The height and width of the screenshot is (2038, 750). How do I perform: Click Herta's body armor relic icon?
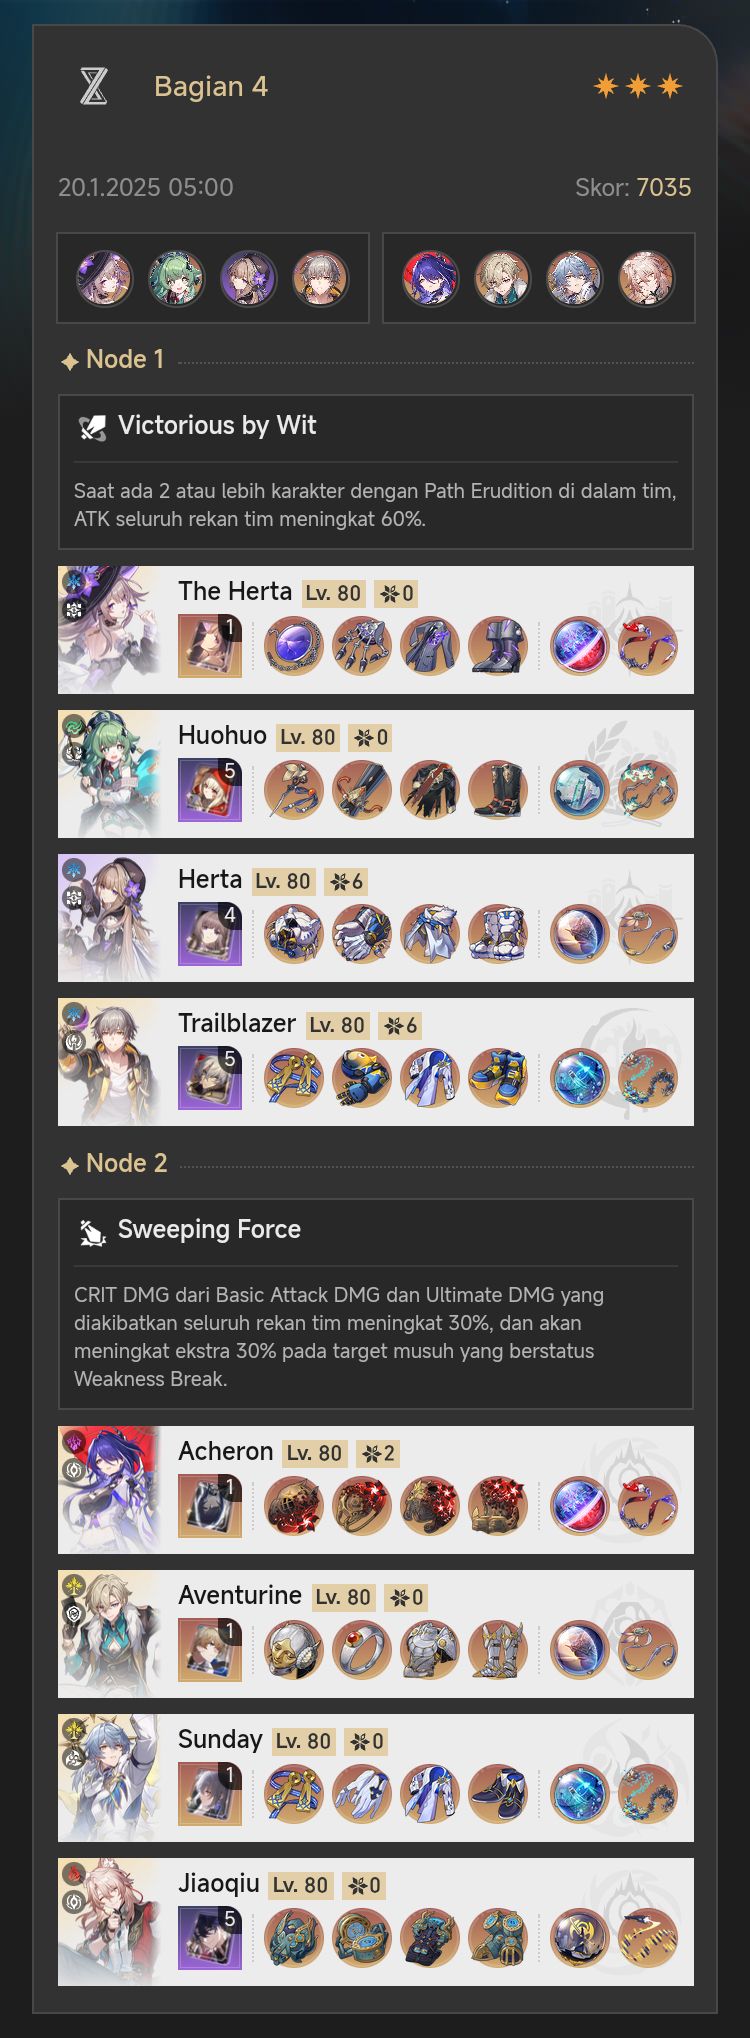tap(430, 934)
